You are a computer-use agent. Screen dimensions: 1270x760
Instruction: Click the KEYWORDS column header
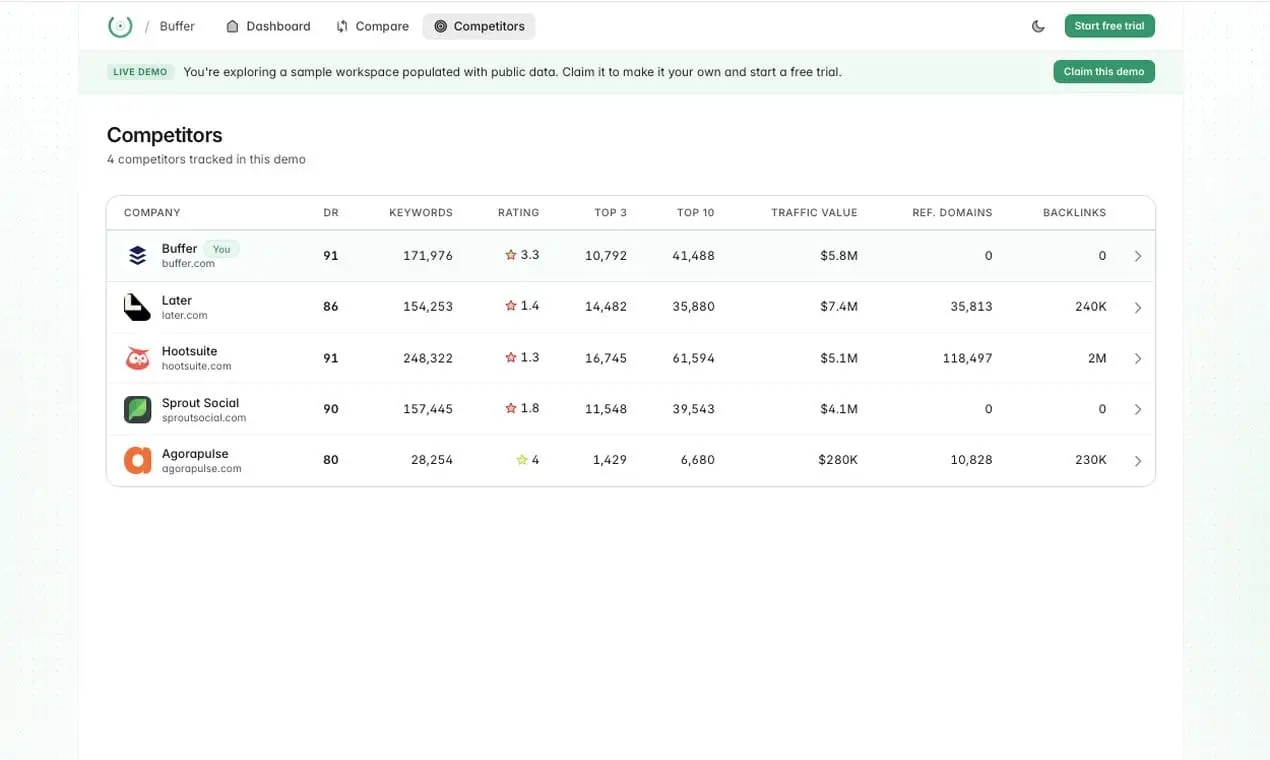(421, 213)
